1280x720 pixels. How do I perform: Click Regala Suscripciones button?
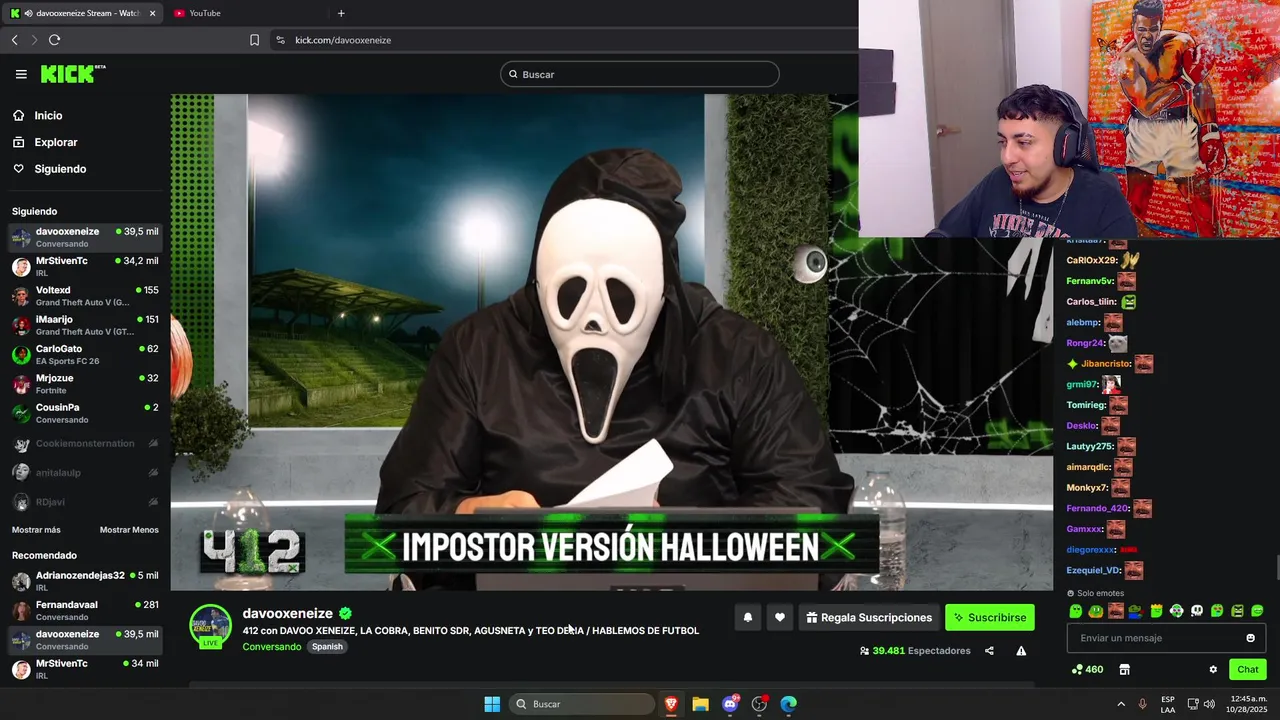pos(868,618)
